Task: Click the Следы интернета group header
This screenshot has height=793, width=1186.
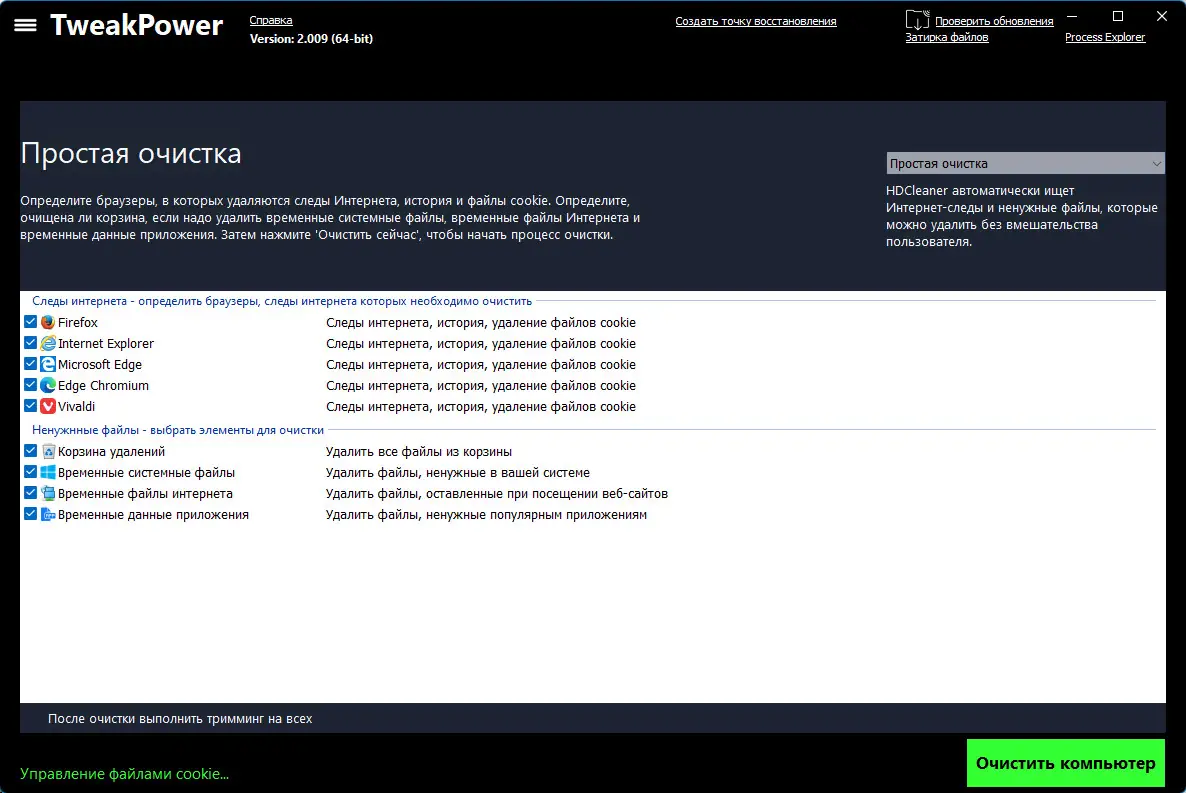Action: [x=282, y=301]
